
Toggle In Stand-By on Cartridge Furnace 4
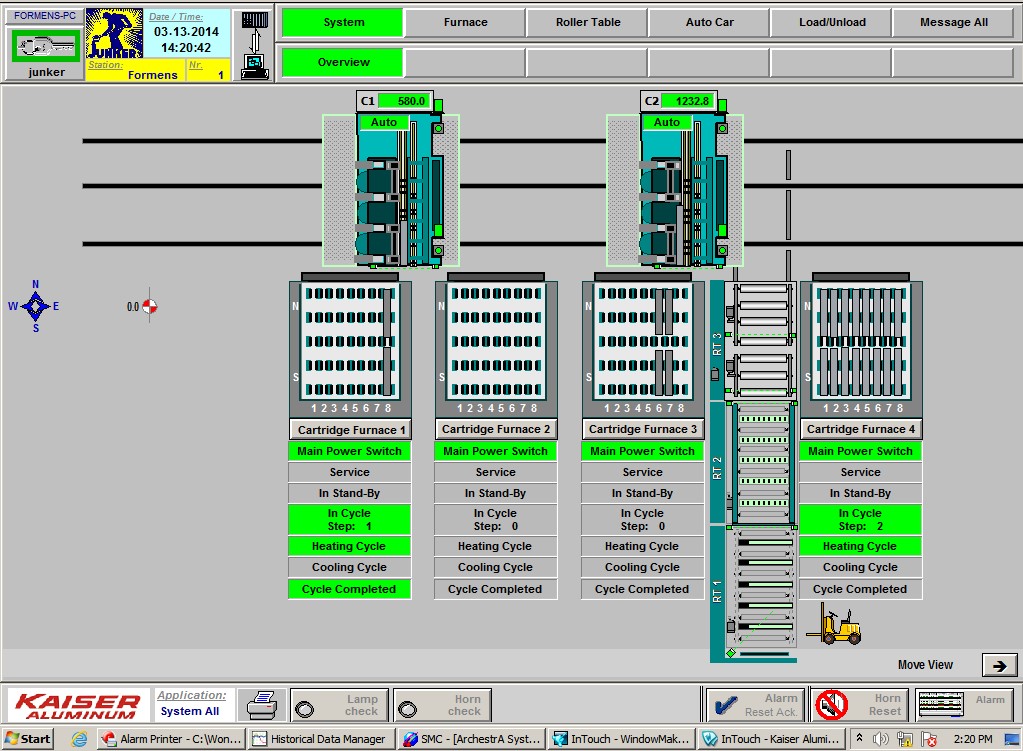pos(860,493)
